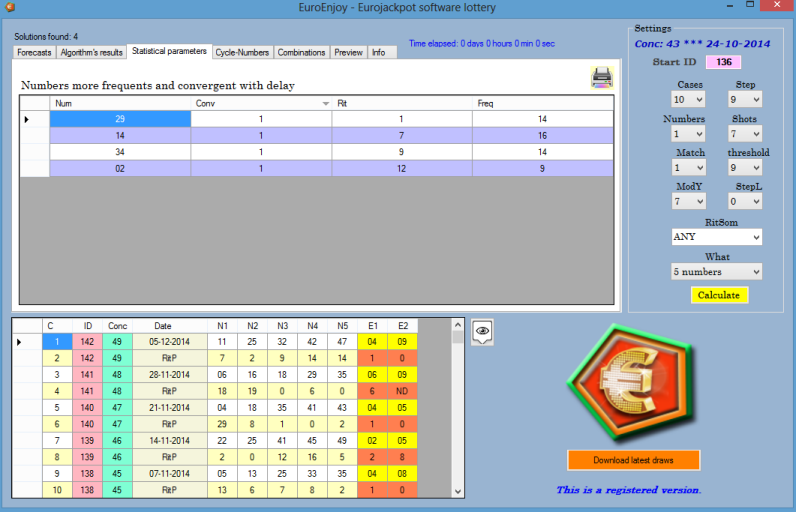
Task: Click the Euro coin logo image
Action: (x=631, y=382)
